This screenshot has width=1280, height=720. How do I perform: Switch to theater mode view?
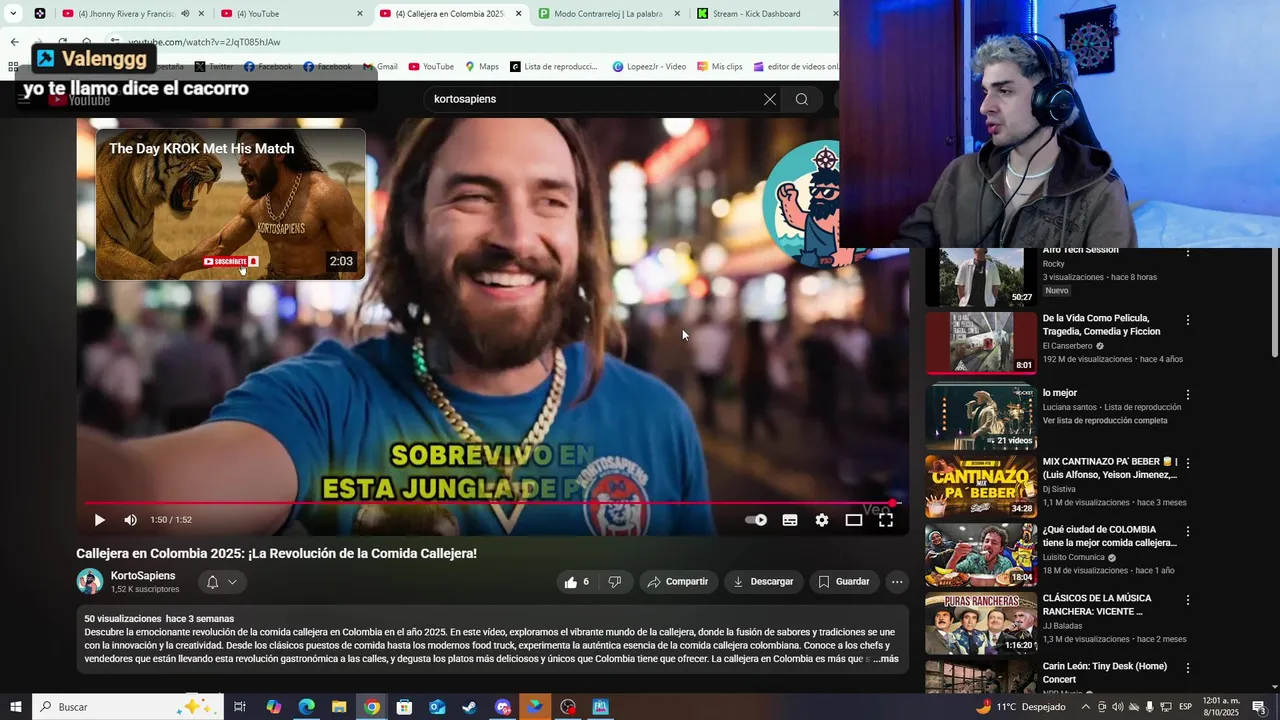854,520
